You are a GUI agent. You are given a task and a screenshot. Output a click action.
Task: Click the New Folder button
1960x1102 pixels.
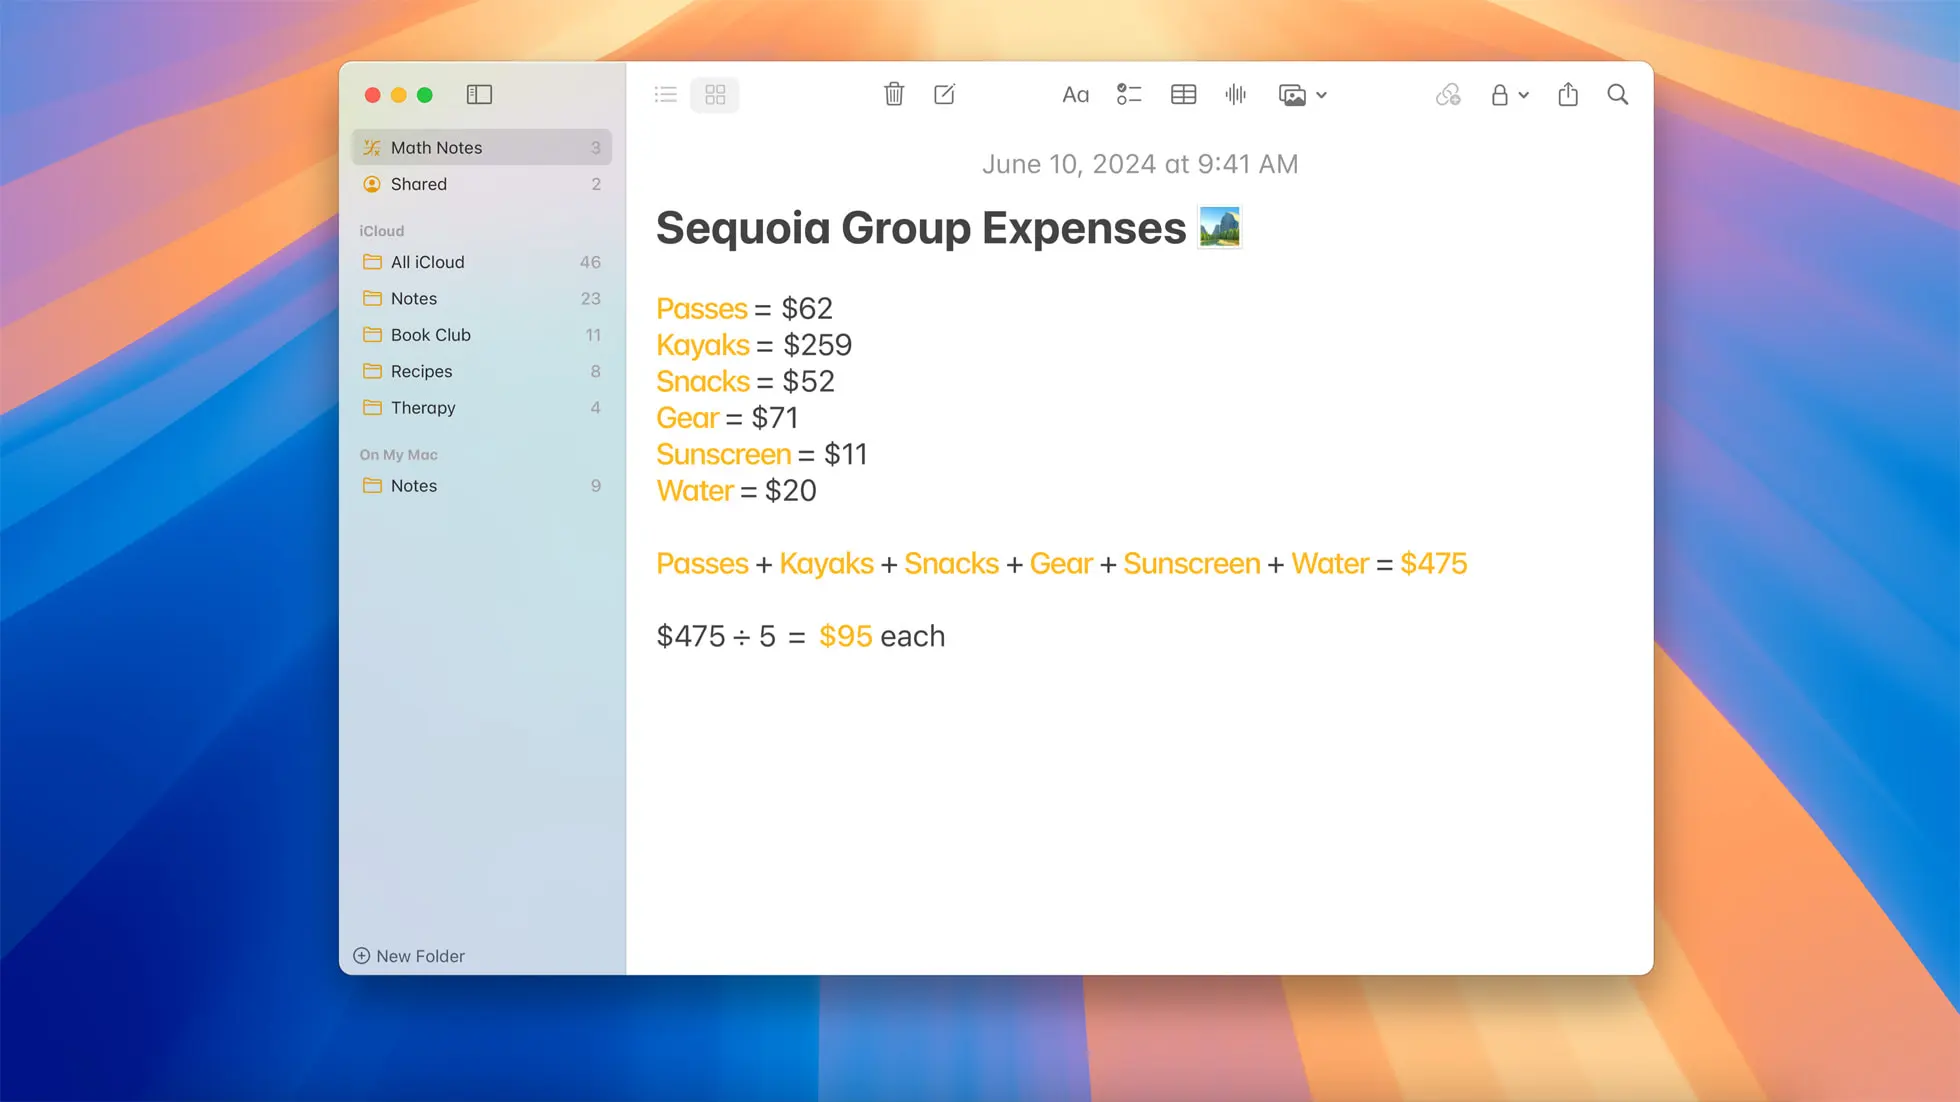tap(408, 956)
